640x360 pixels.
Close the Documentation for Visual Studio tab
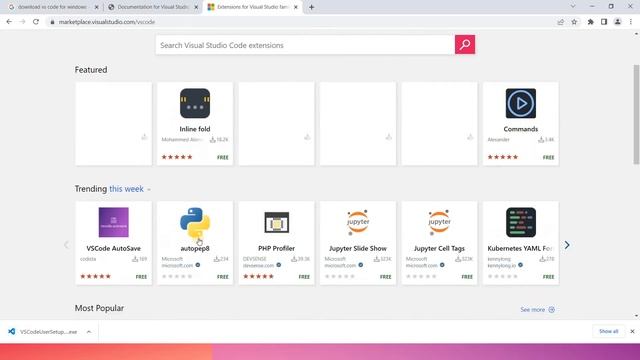click(x=196, y=7)
